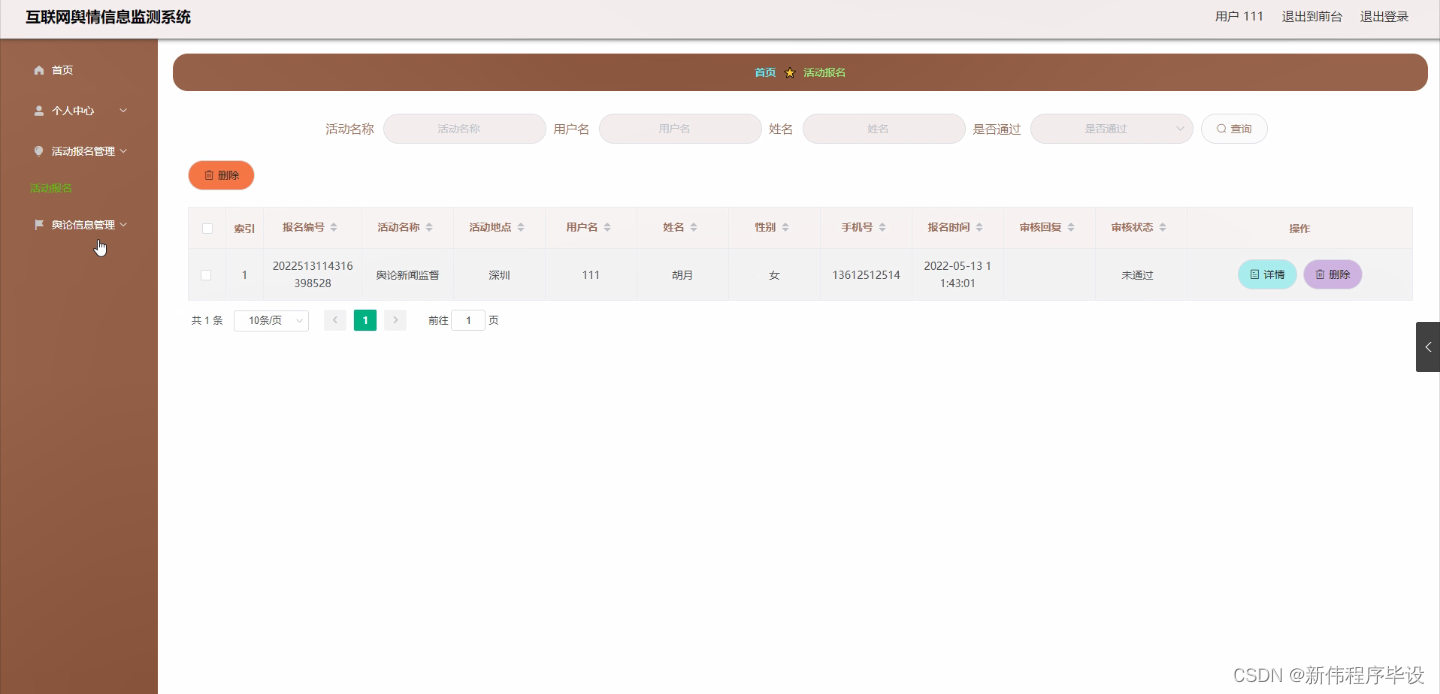Image resolution: width=1440 pixels, height=694 pixels.
Task: Click 退出登录 to log out
Action: [1384, 17]
